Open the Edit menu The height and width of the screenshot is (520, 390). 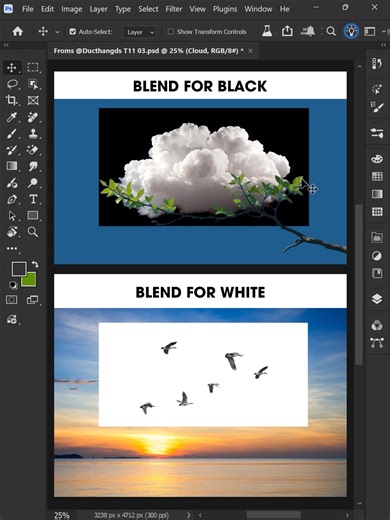47,9
